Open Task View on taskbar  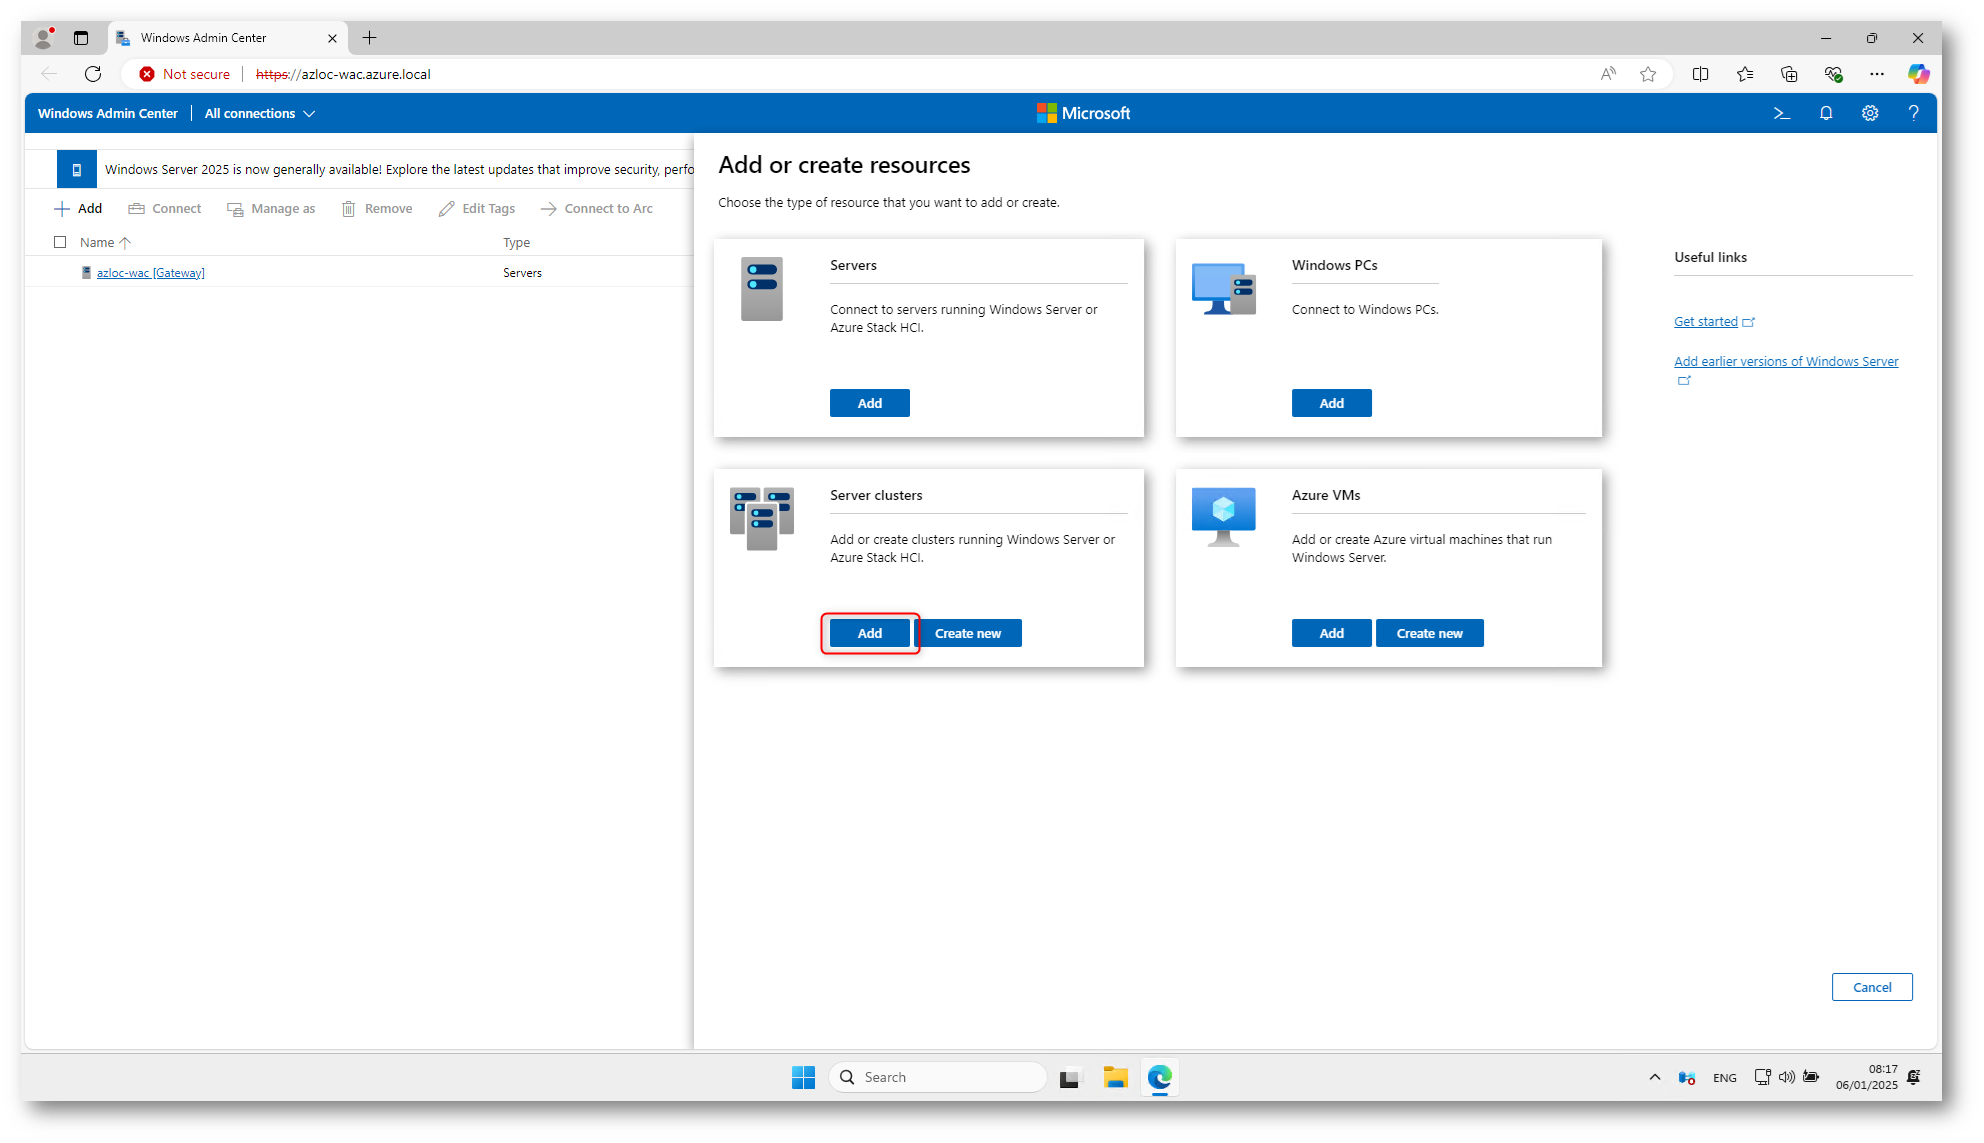pos(1071,1077)
